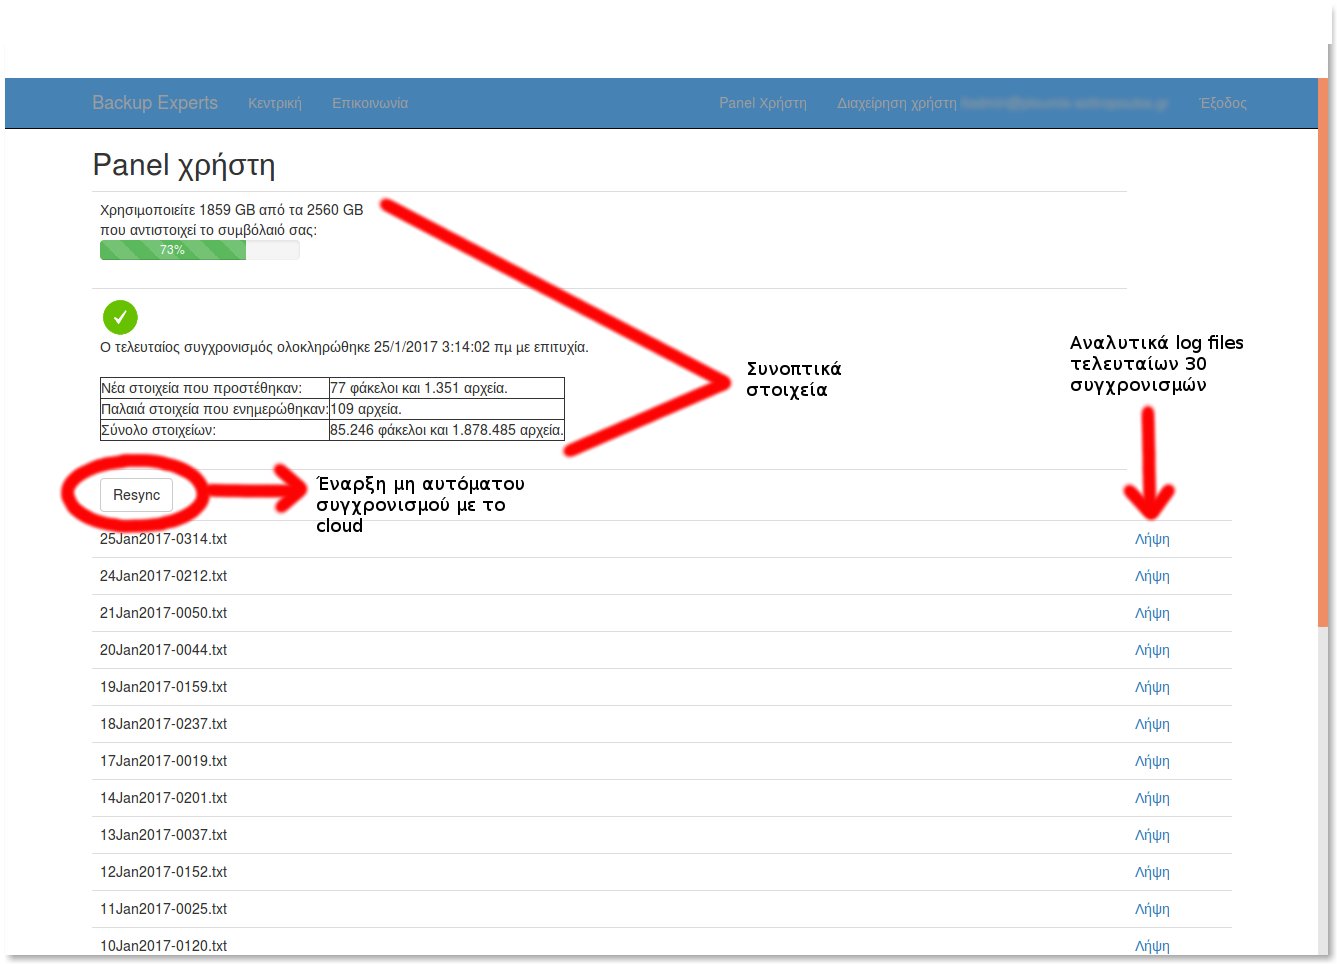Open the Κεντρική menu item
Viewport: 1337px width, 964px height.
click(275, 103)
